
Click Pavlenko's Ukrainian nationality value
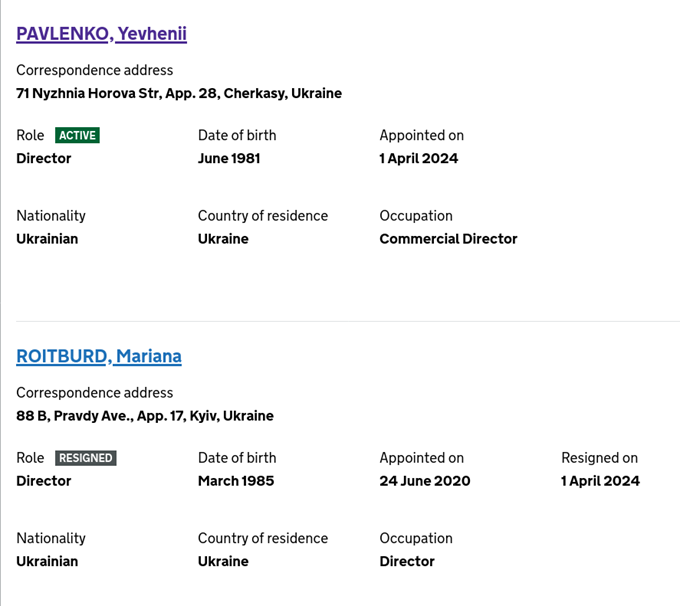(x=47, y=239)
